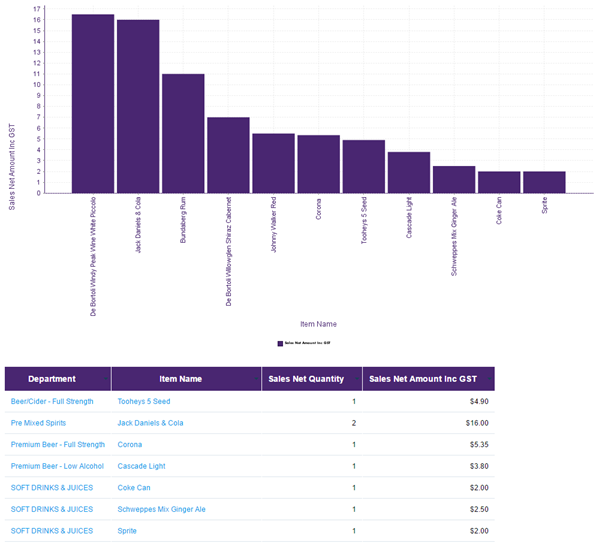Open the Sales Net Amount Inc GST dropdown arrow
The height and width of the screenshot is (543, 602).
(490, 379)
